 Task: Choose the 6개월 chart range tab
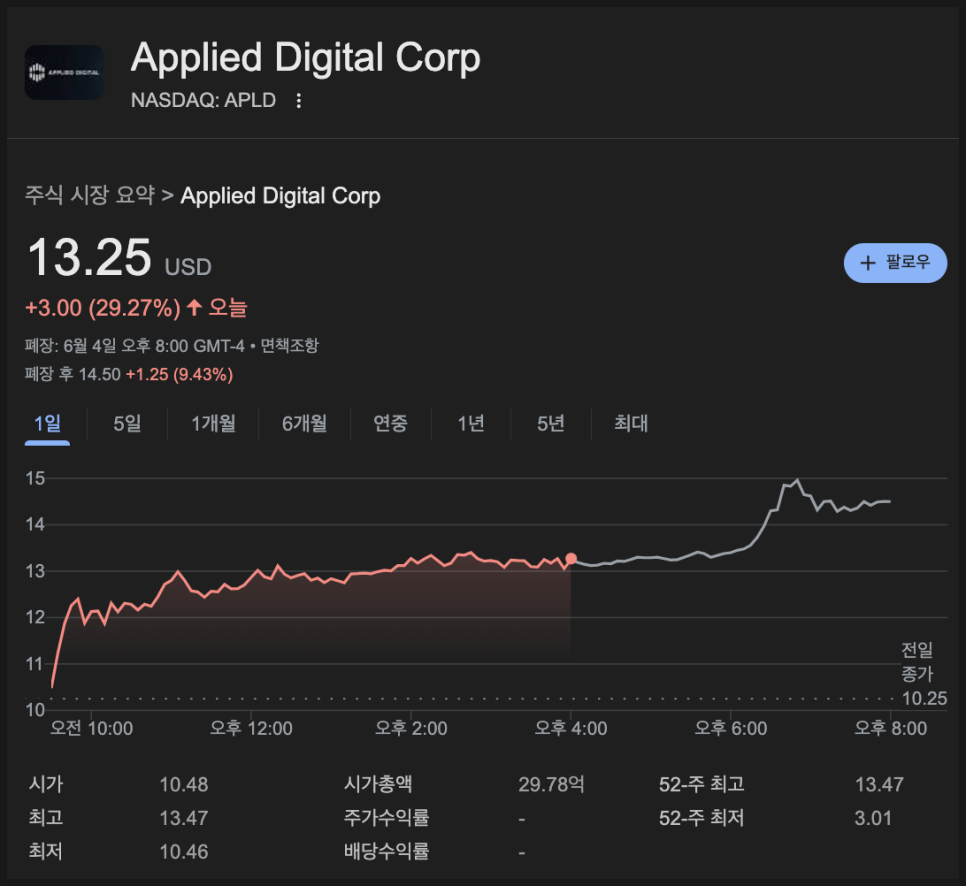(304, 424)
